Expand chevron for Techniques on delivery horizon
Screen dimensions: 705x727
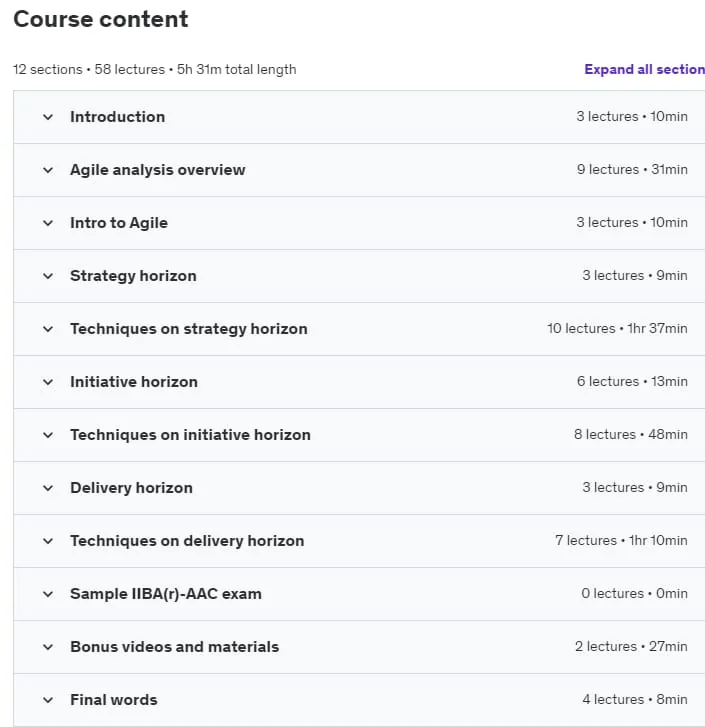coord(48,541)
